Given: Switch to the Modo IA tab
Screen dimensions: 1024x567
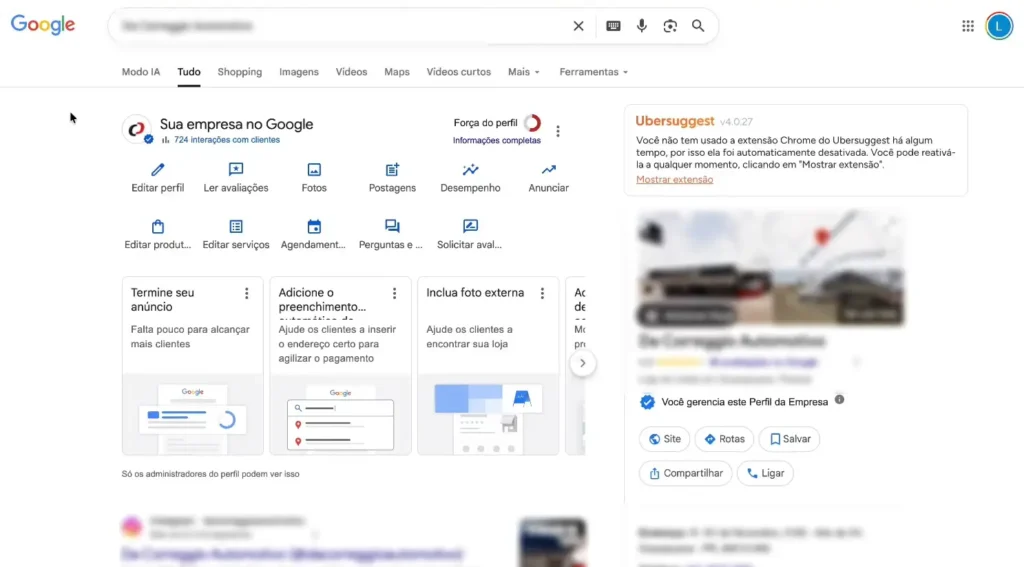Looking at the screenshot, I should [141, 72].
